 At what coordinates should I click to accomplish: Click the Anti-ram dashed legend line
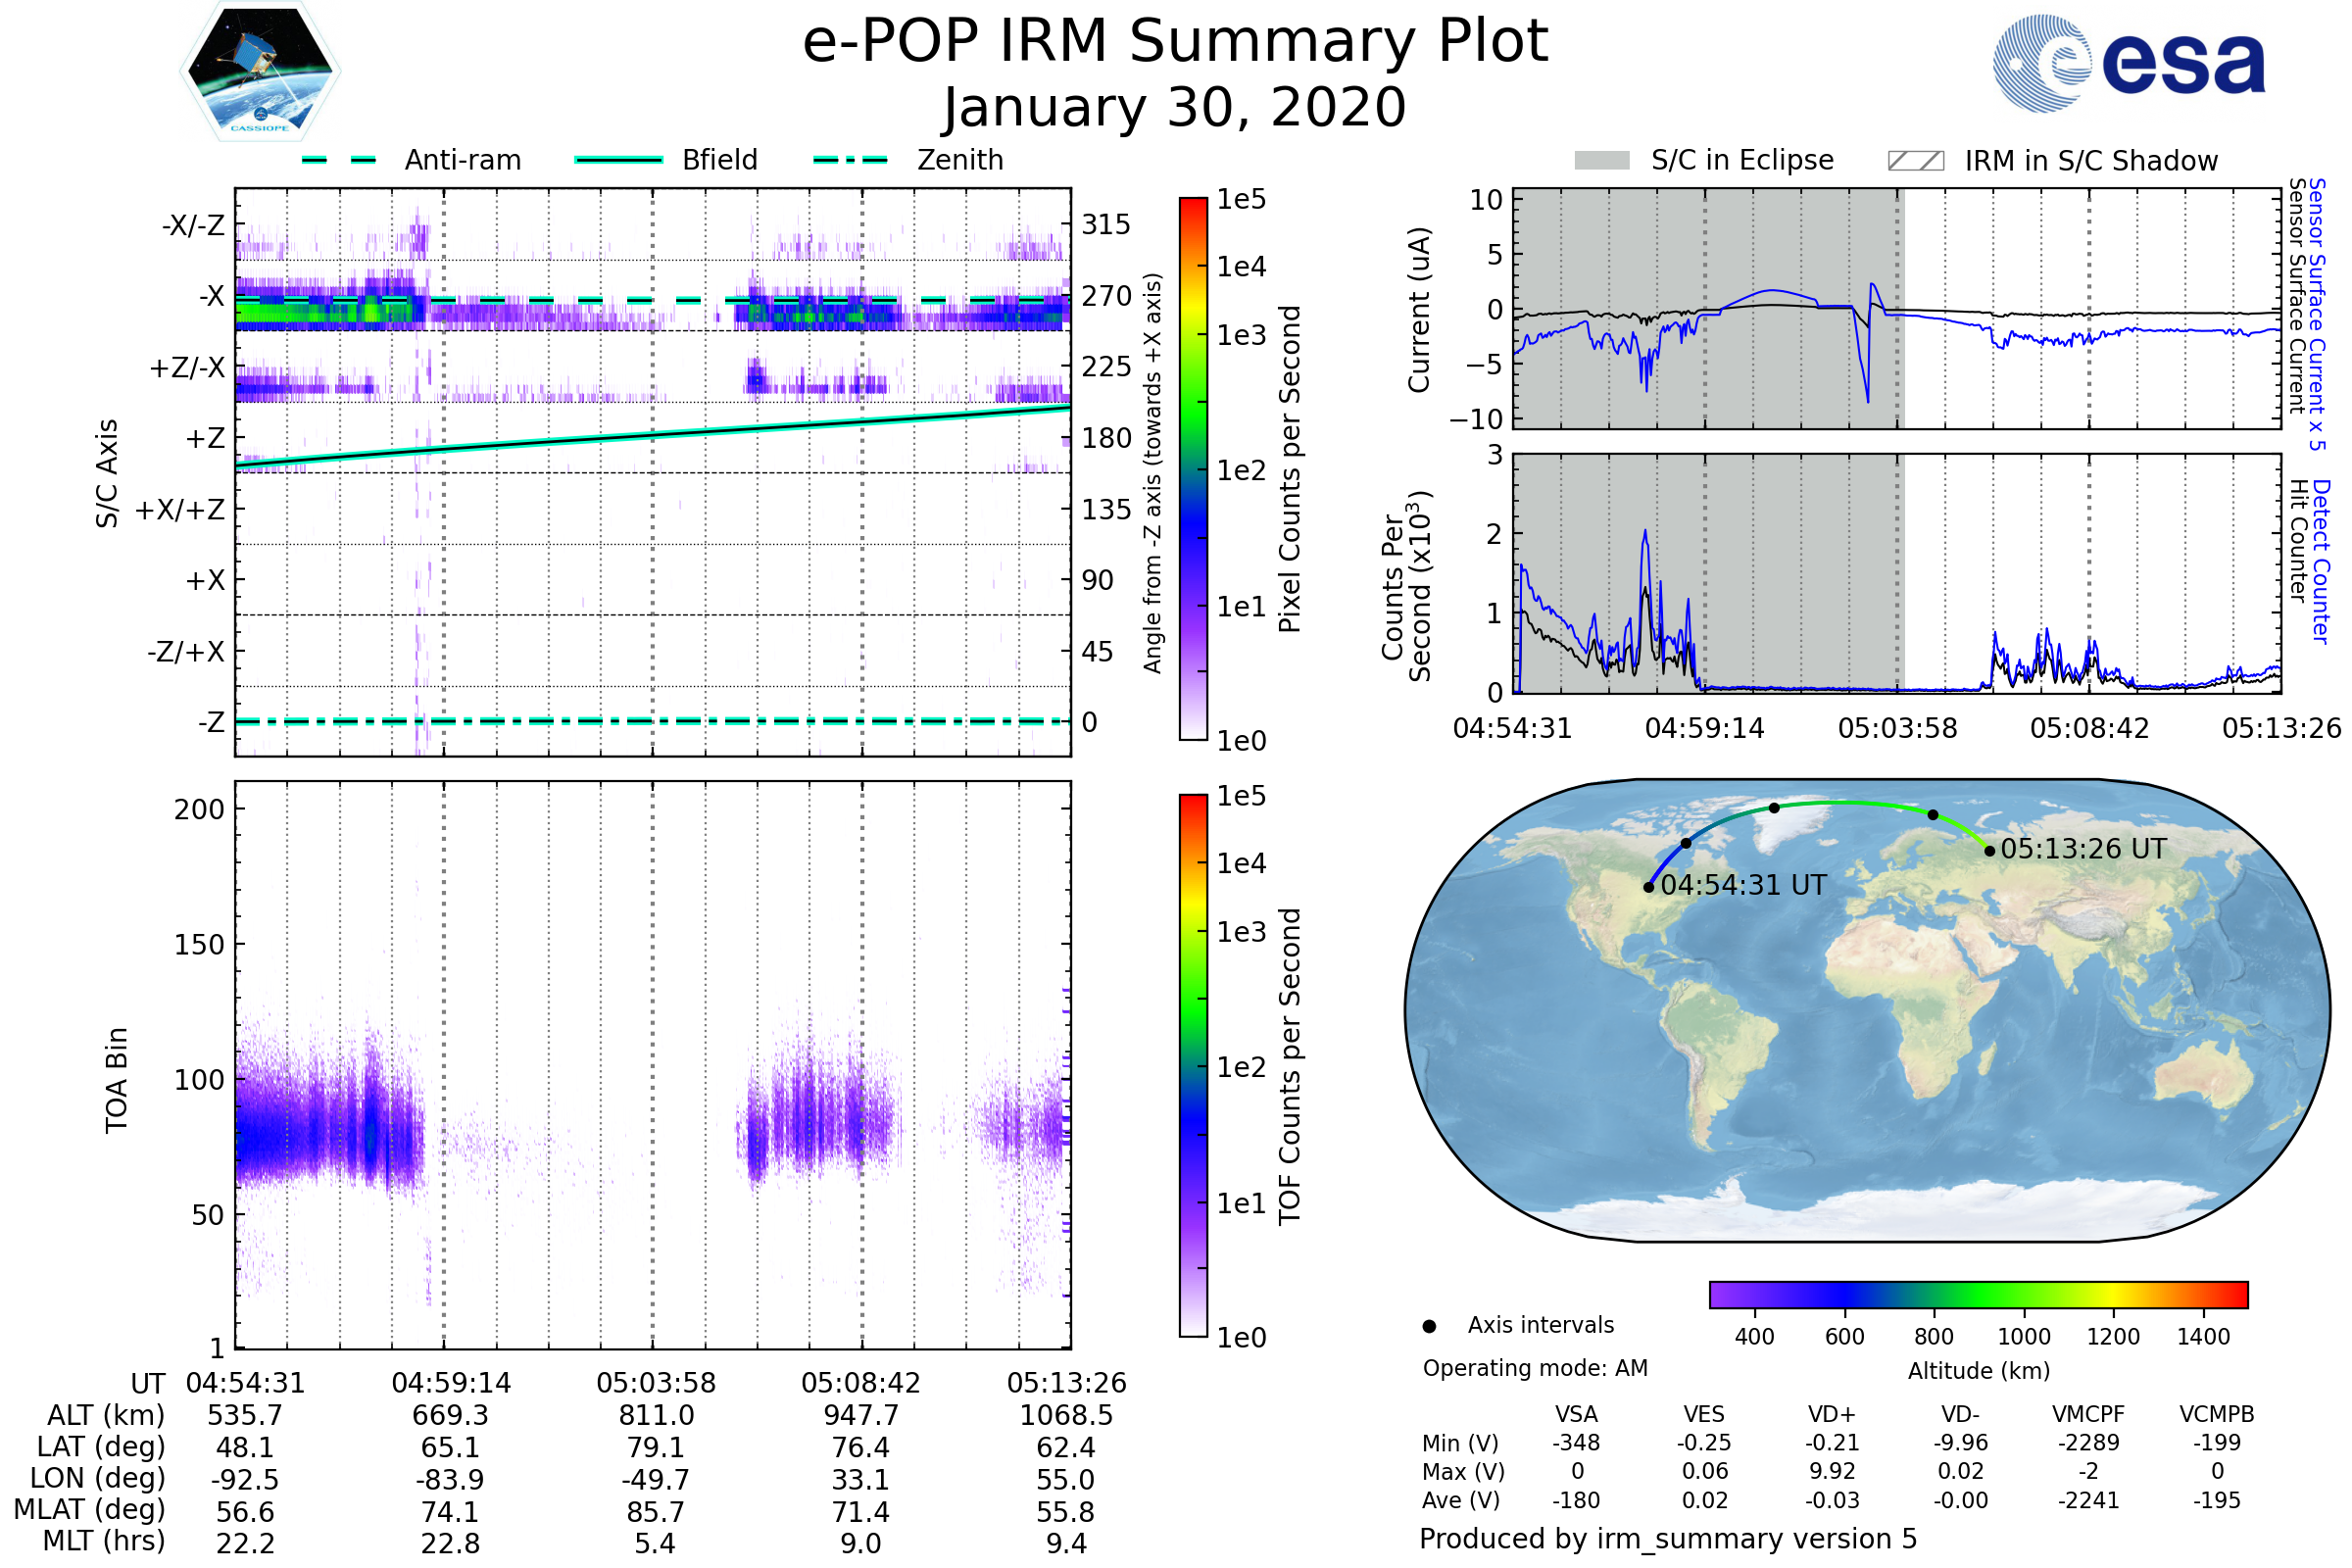click(x=339, y=160)
